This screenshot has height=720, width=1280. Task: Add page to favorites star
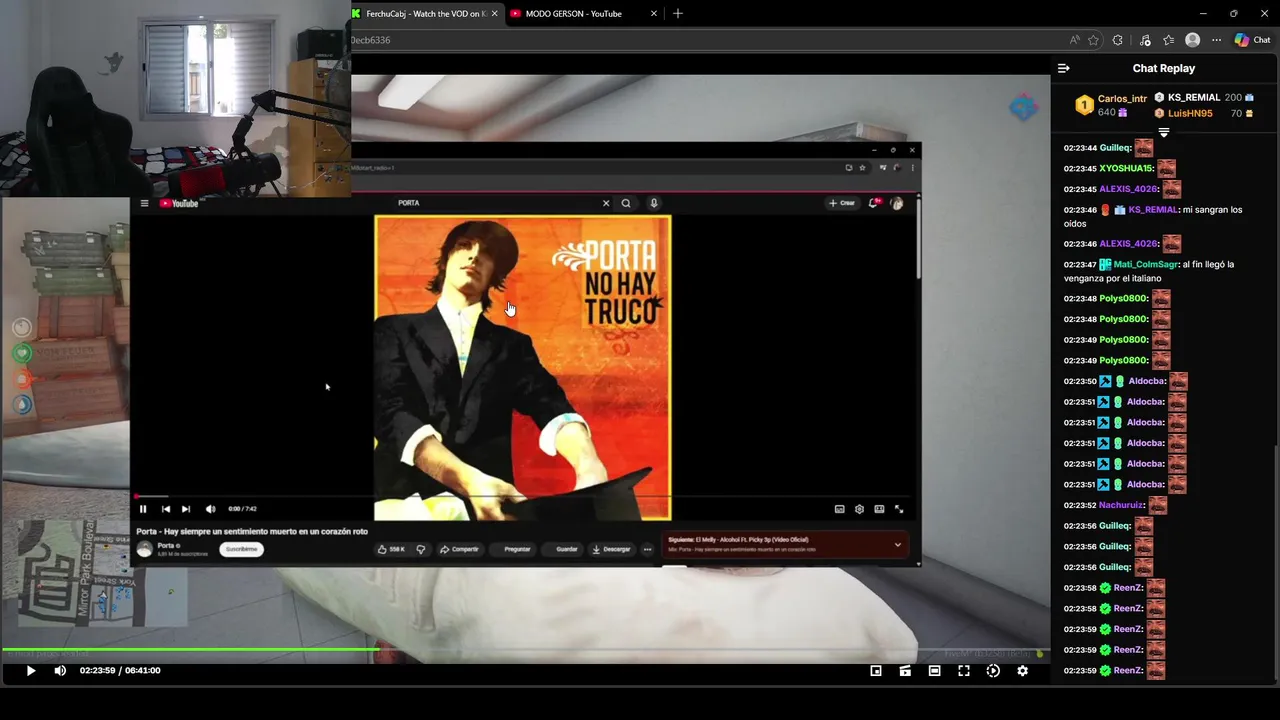(x=1093, y=40)
